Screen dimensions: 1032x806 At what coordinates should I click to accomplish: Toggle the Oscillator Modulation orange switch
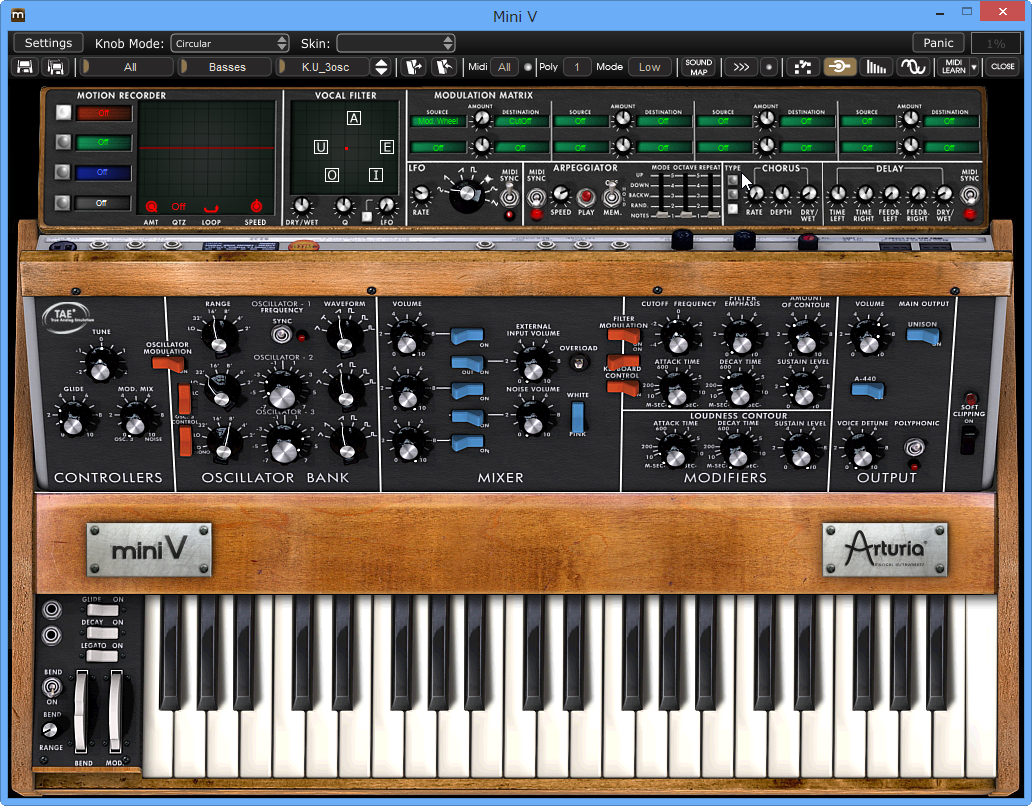[x=168, y=363]
